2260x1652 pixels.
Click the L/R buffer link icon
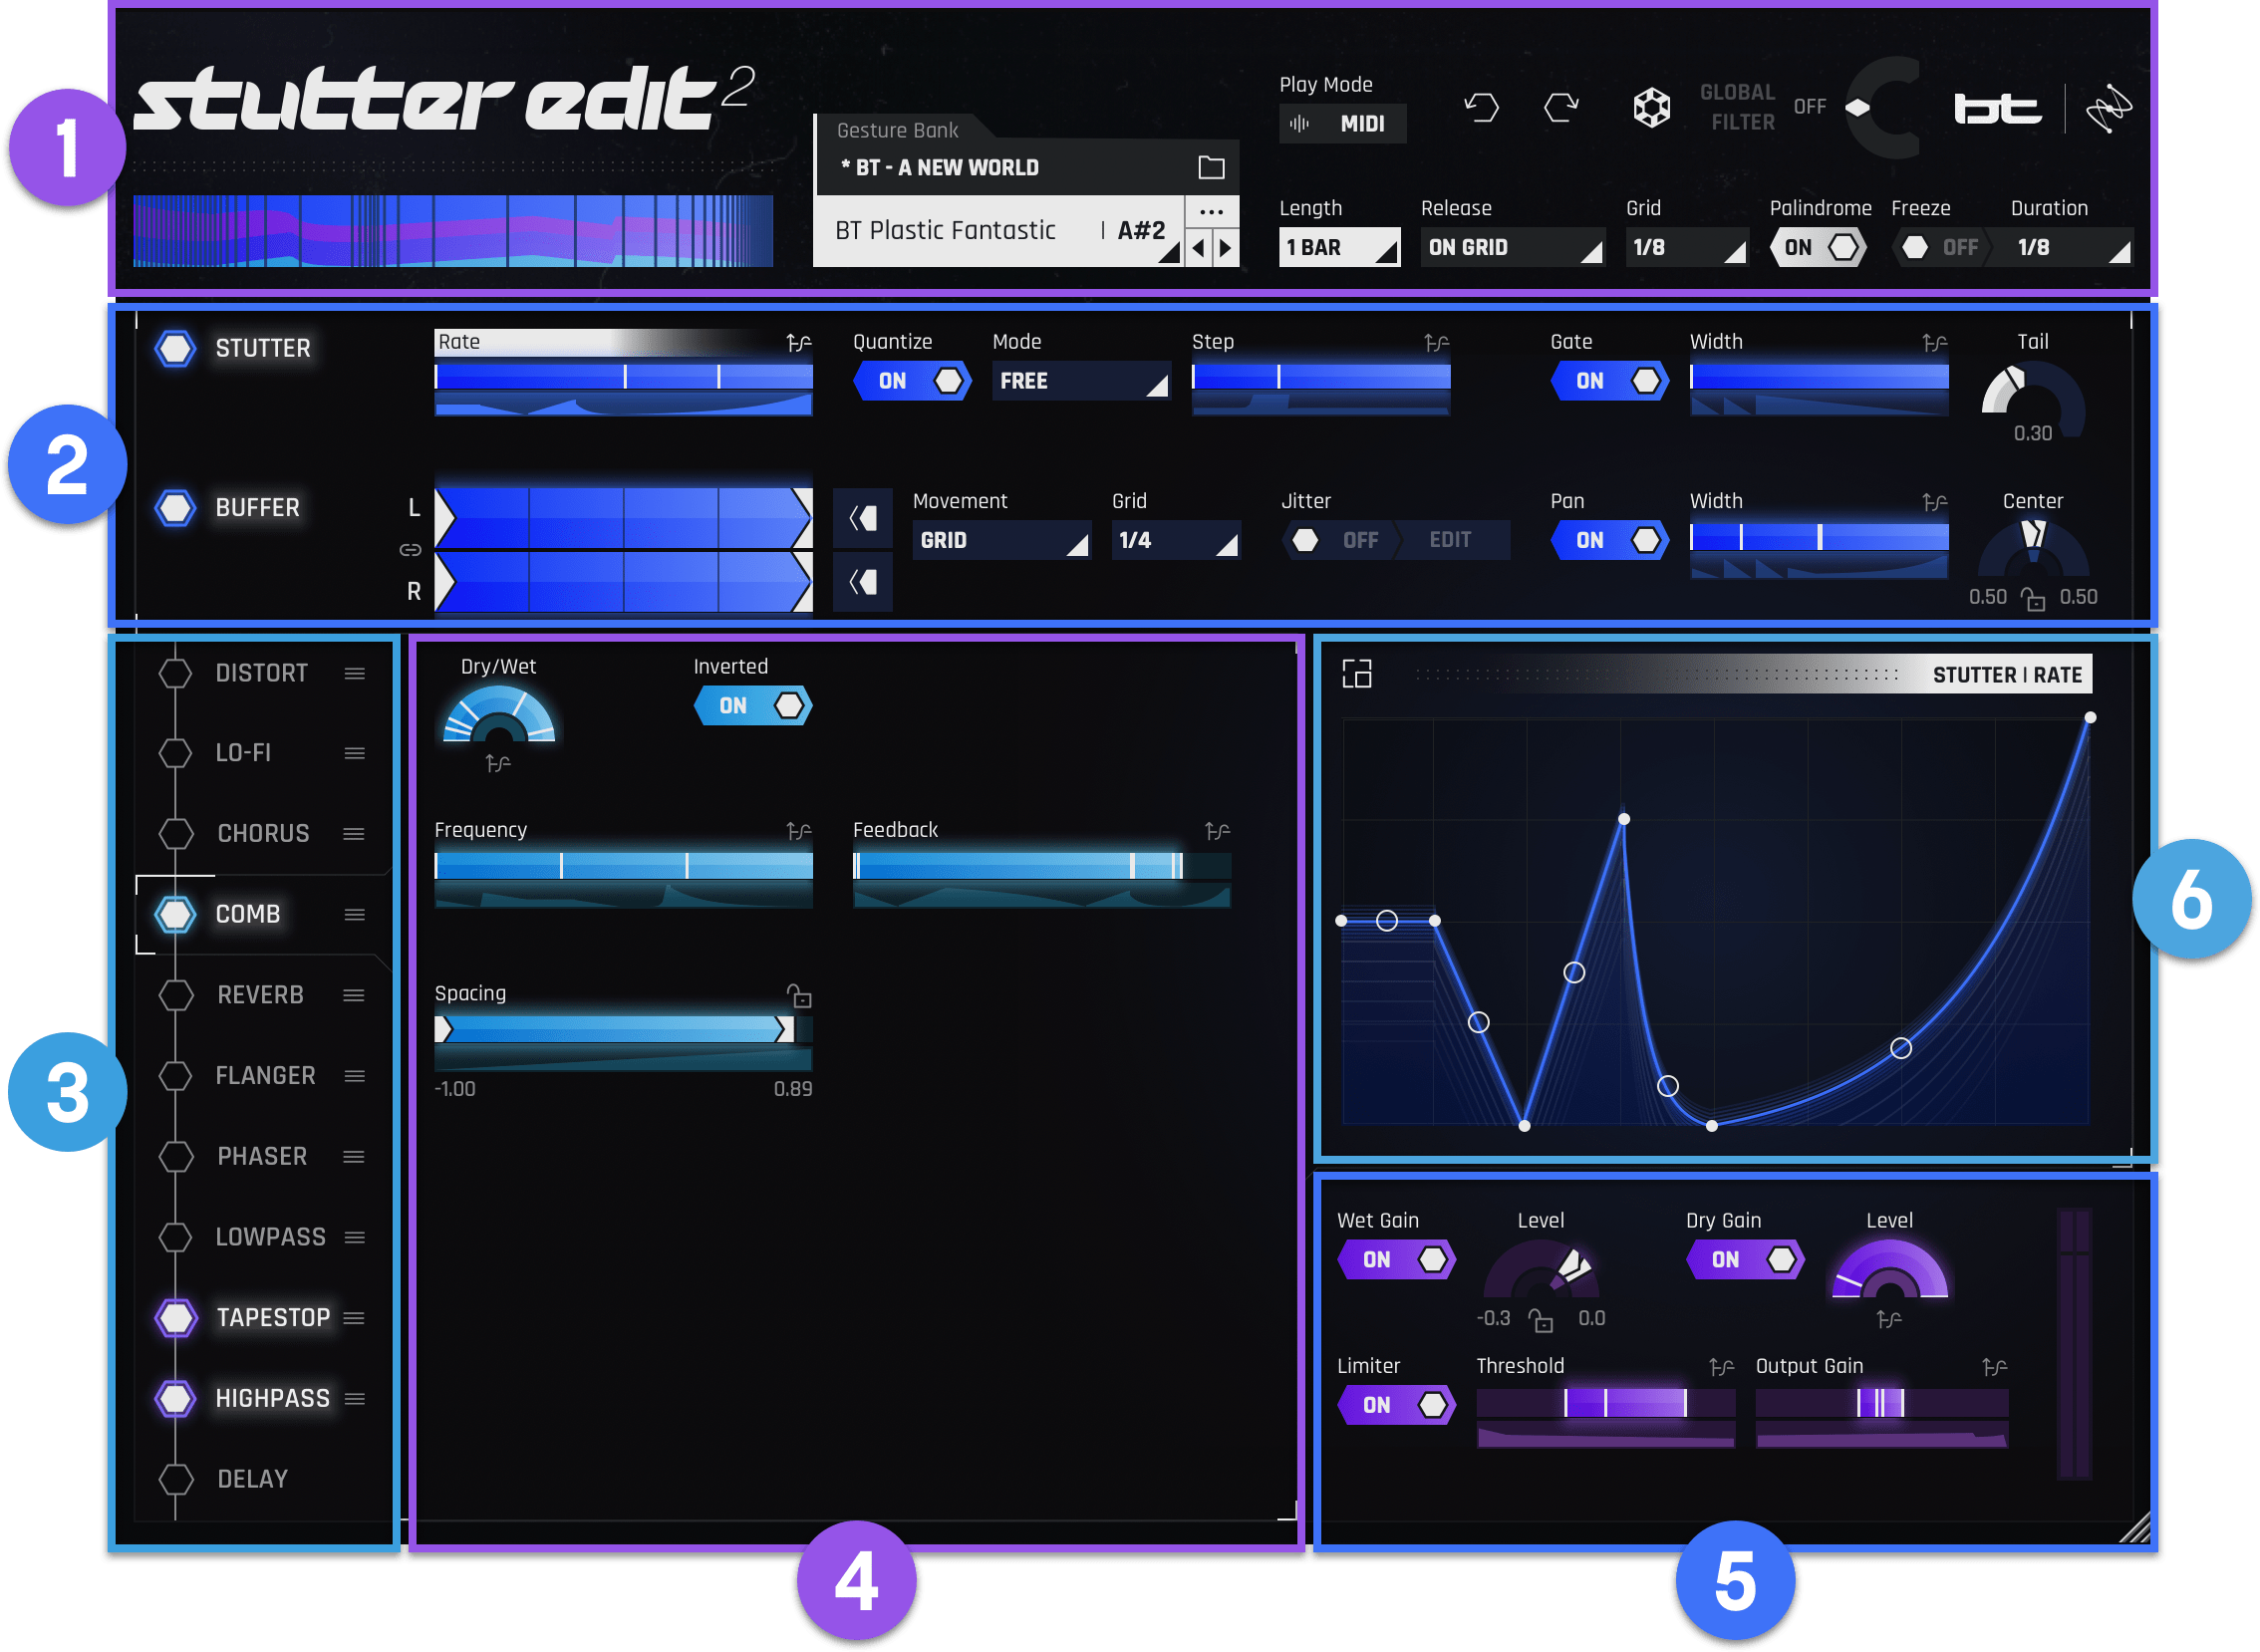pos(411,550)
